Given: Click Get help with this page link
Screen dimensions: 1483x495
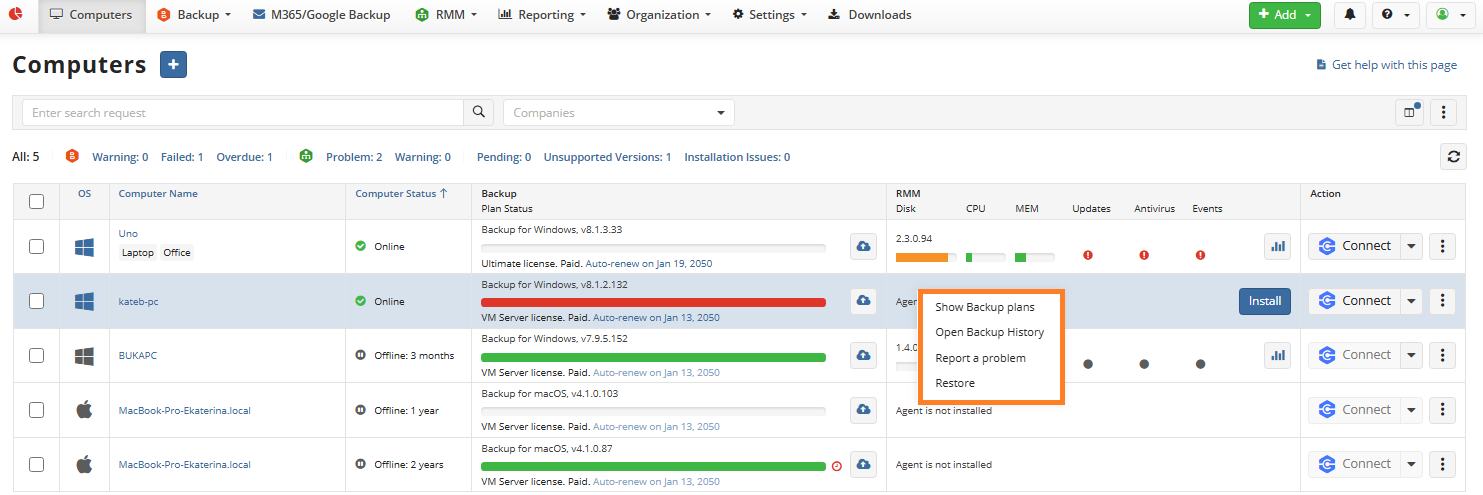Looking at the screenshot, I should pyautogui.click(x=1394, y=65).
